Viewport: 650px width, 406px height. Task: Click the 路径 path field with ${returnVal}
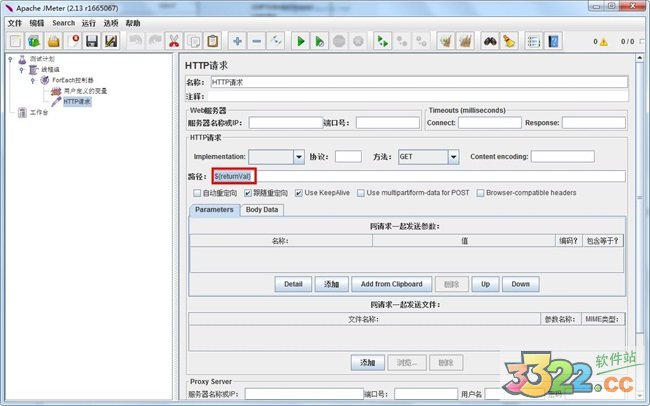[x=419, y=177]
